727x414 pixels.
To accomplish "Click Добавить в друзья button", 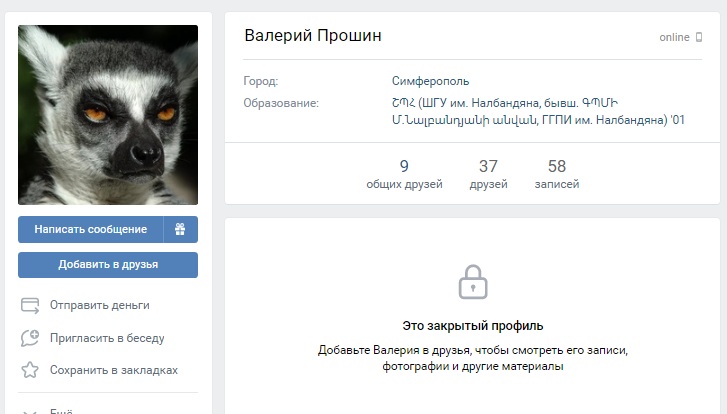I will [108, 265].
